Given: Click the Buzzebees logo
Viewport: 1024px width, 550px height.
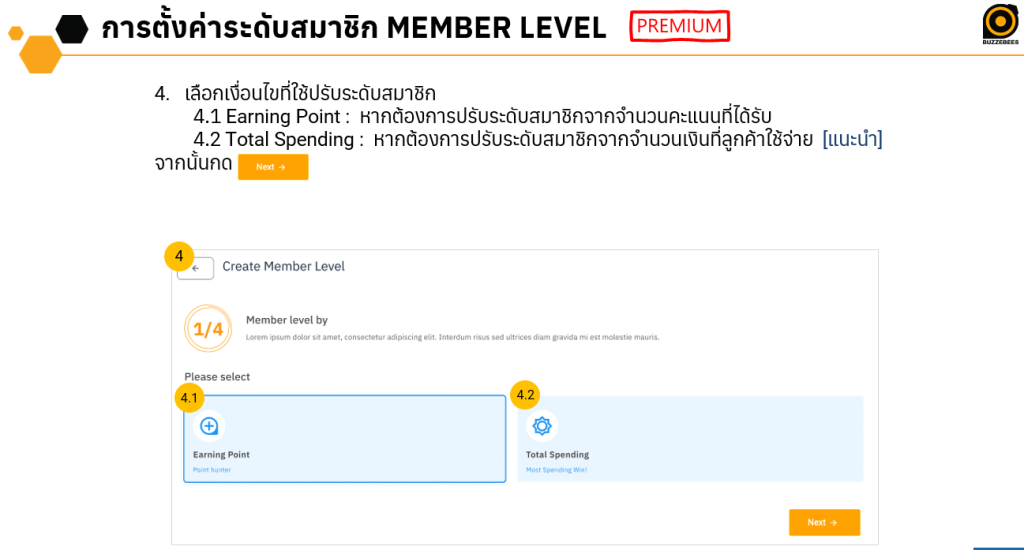Looking at the screenshot, I should (x=1000, y=24).
